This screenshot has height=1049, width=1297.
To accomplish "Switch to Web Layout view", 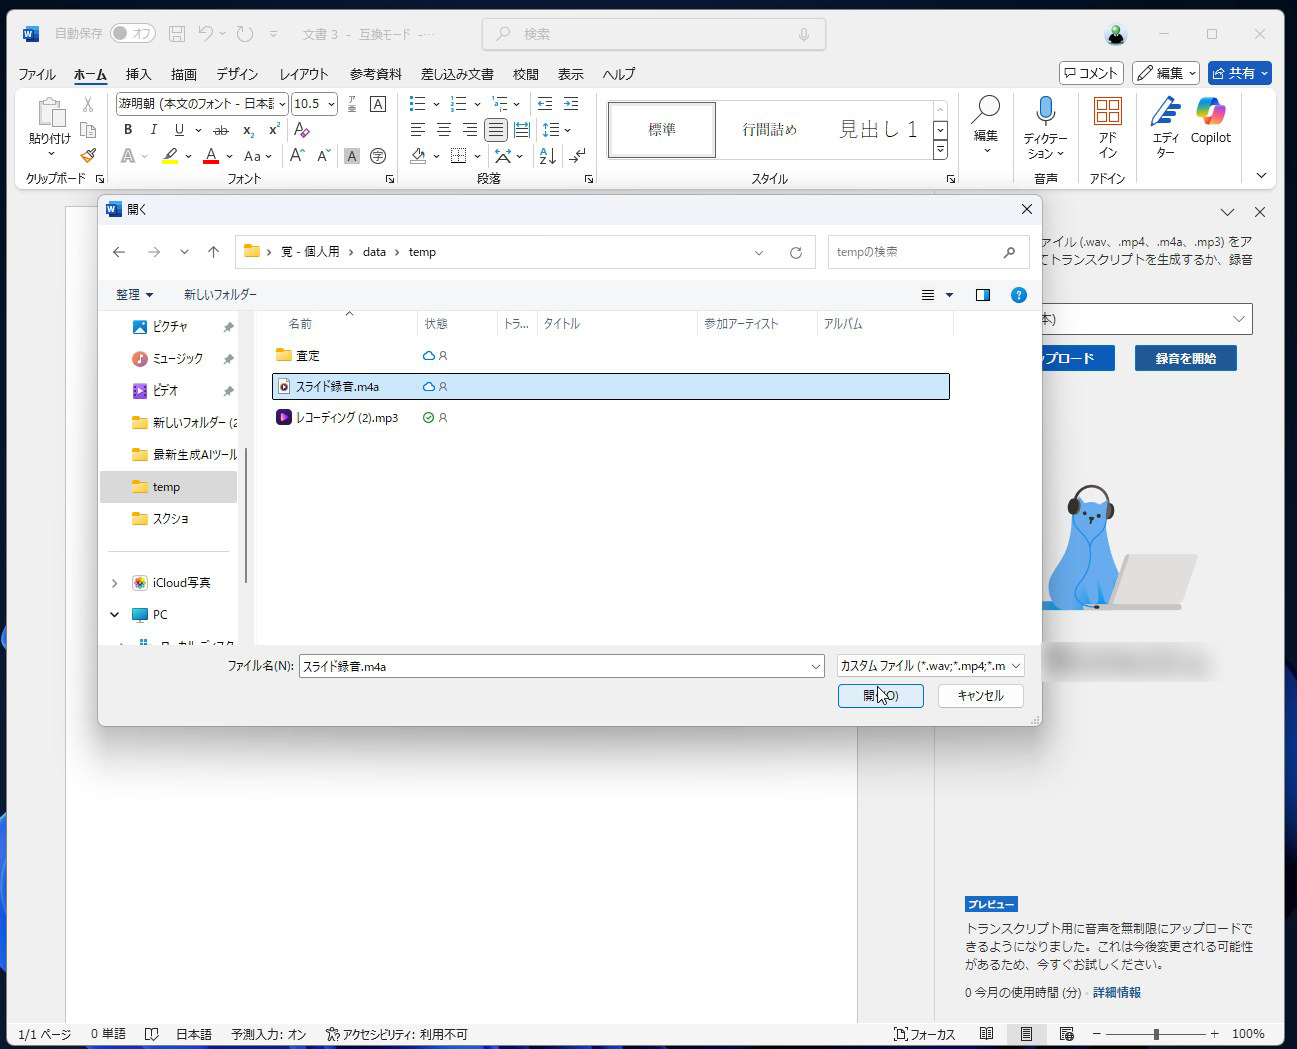I will coord(1066,1034).
